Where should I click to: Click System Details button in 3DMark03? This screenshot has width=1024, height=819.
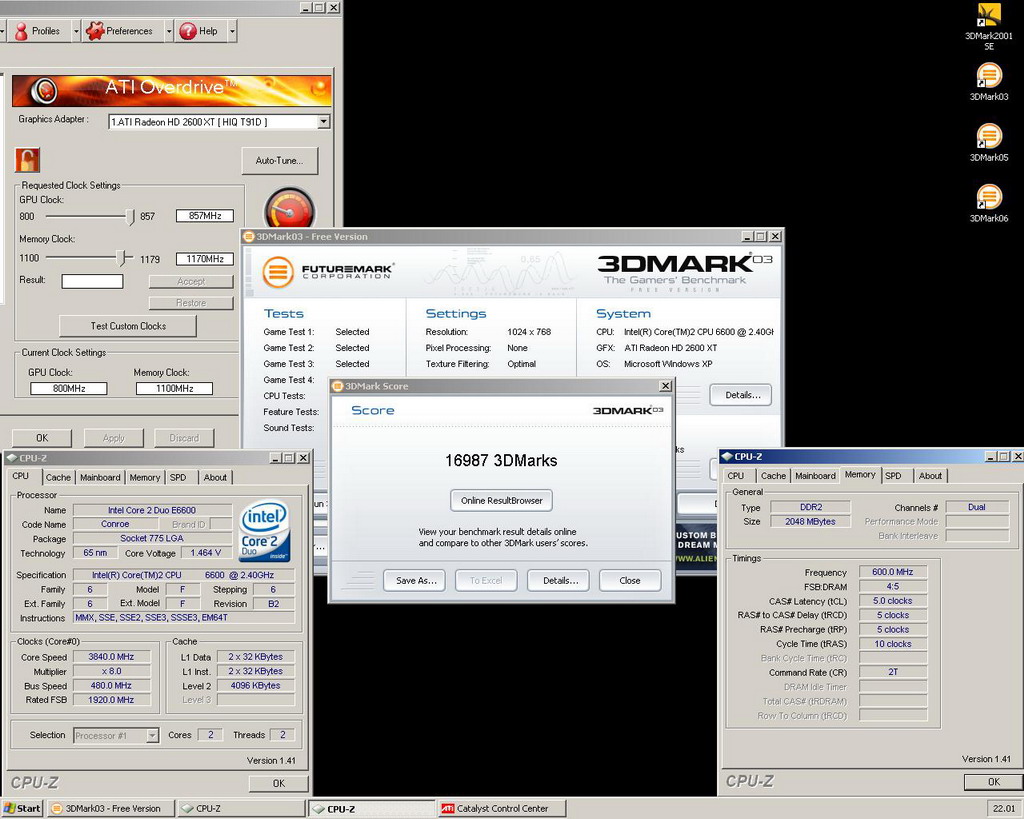[x=743, y=394]
